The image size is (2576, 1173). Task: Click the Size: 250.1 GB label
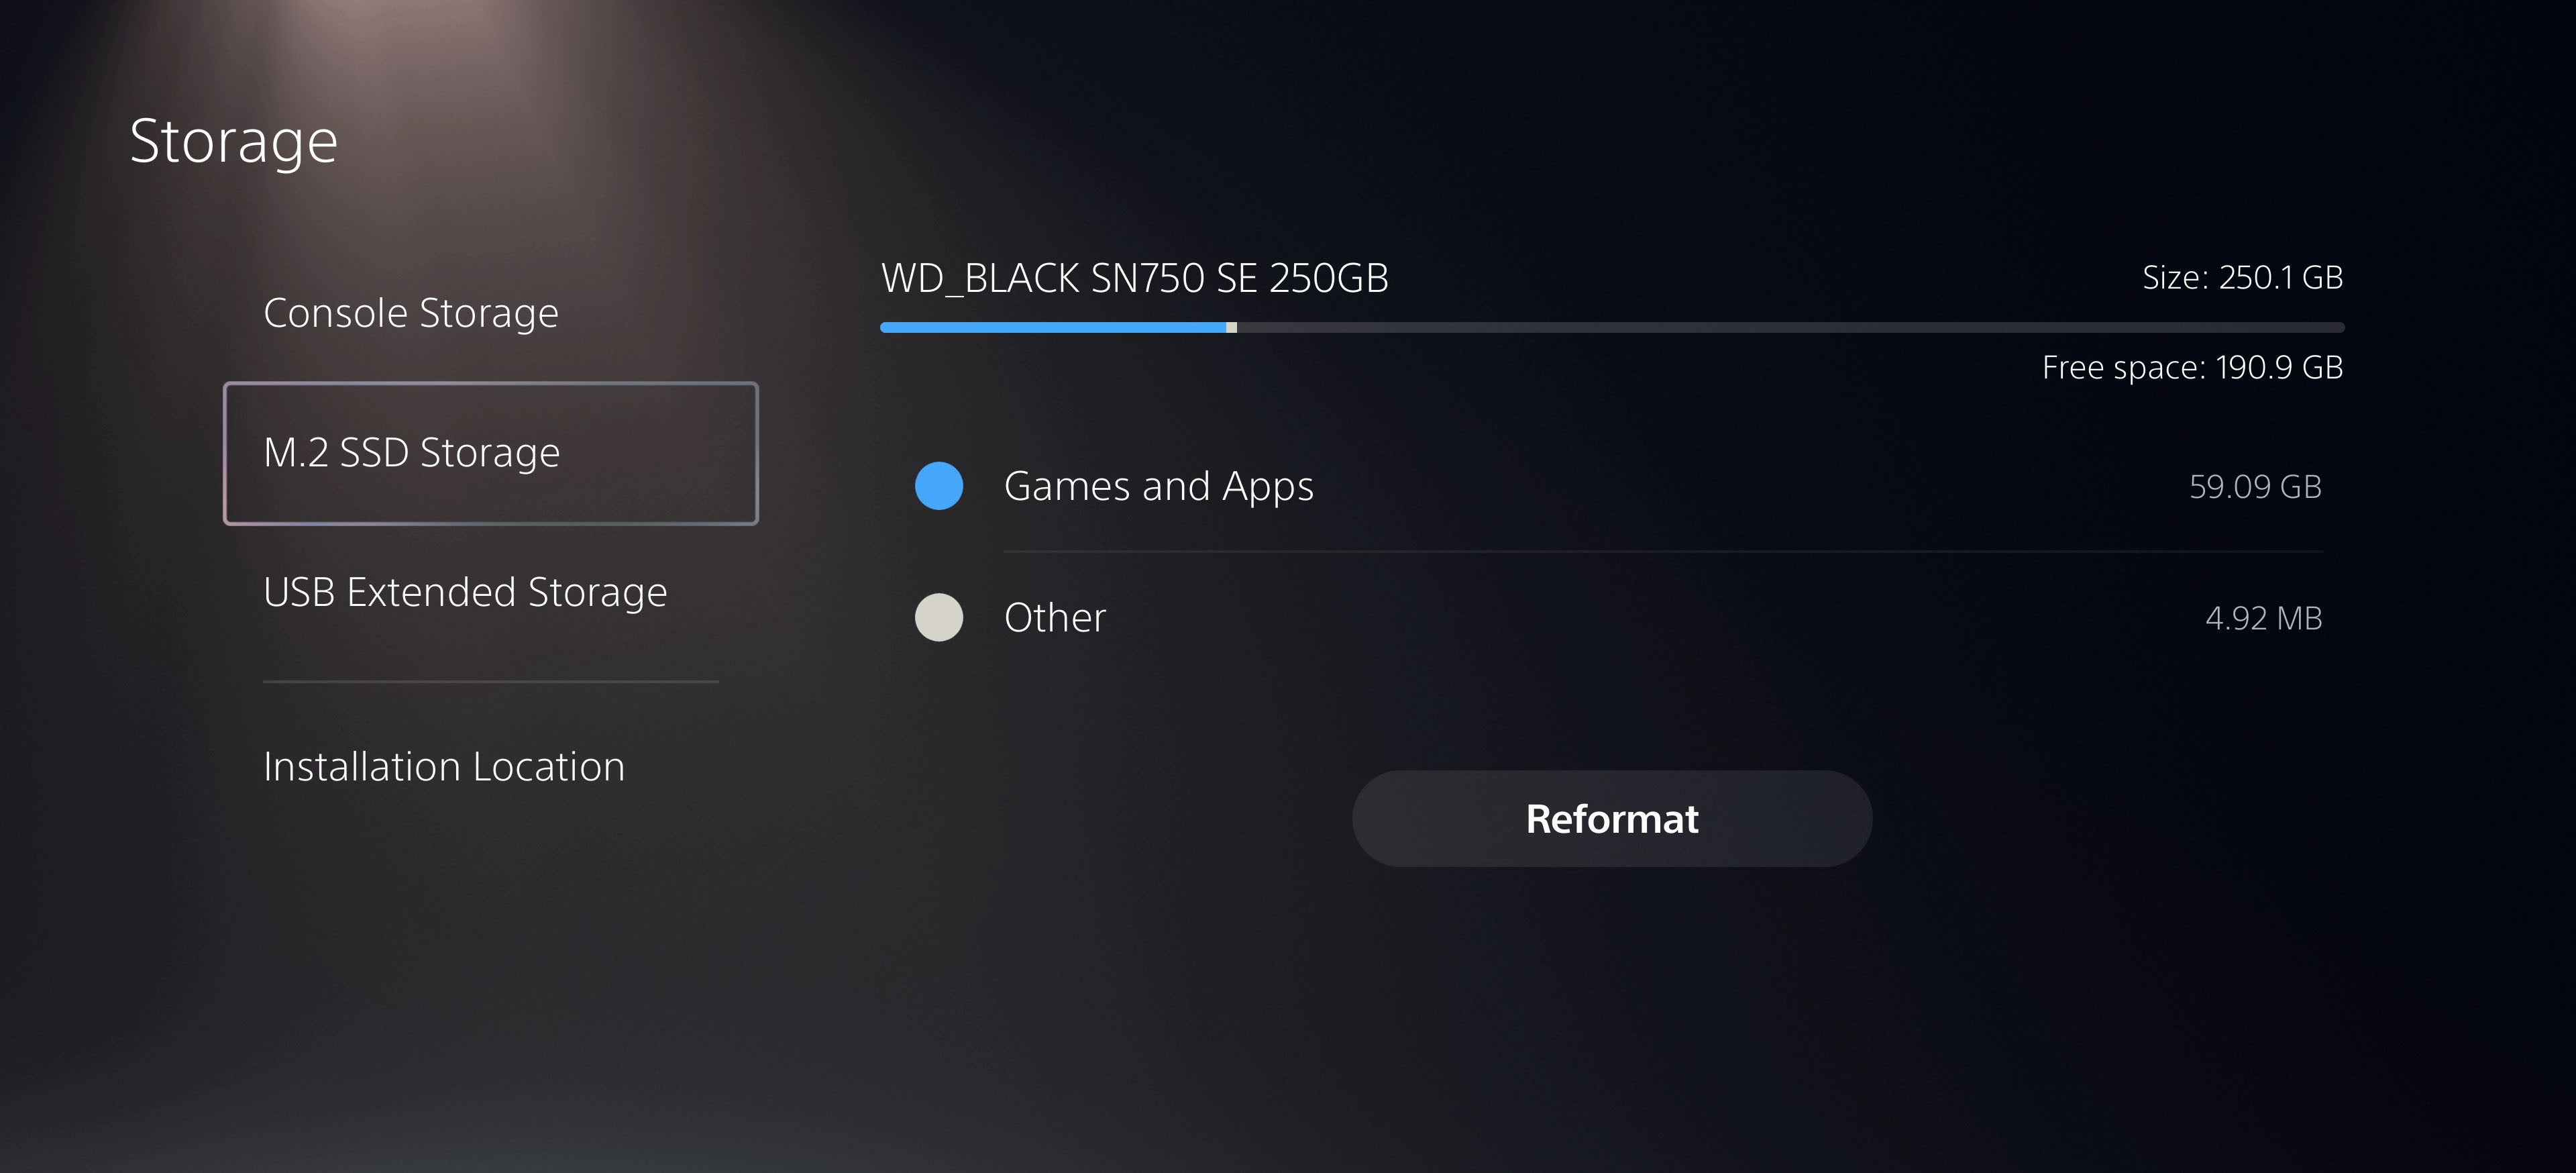pos(2243,277)
